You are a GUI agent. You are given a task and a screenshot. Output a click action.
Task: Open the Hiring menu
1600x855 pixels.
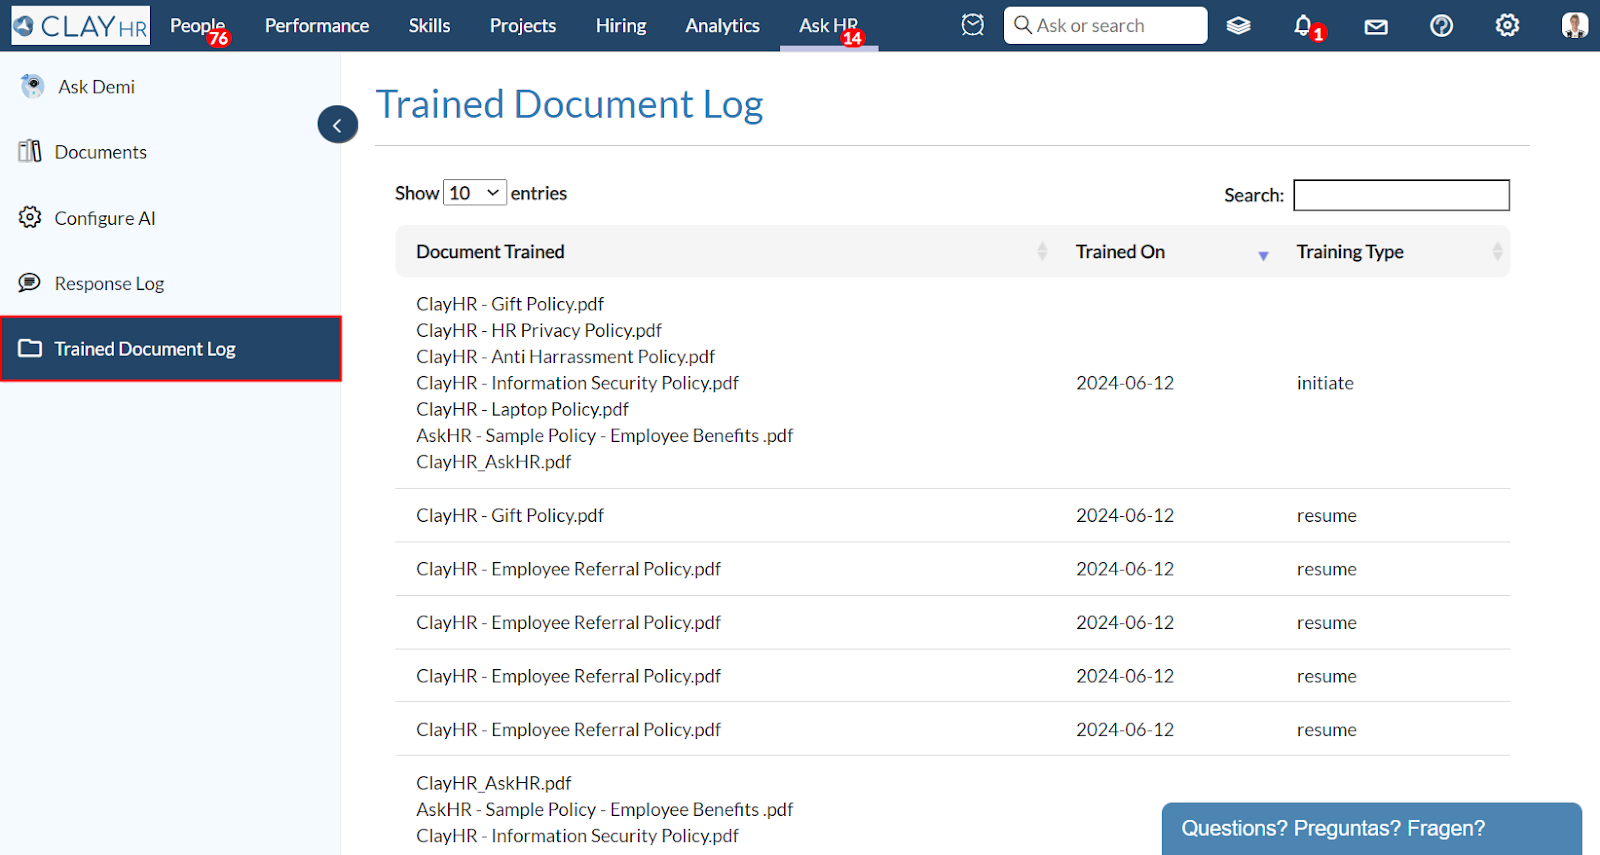(x=621, y=25)
